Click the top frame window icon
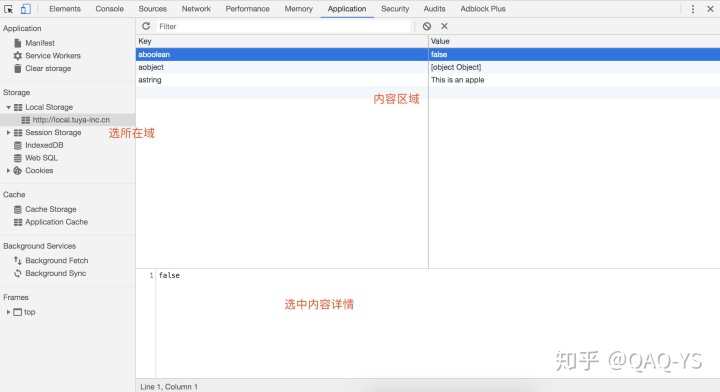The width and height of the screenshot is (720, 392). [x=17, y=312]
